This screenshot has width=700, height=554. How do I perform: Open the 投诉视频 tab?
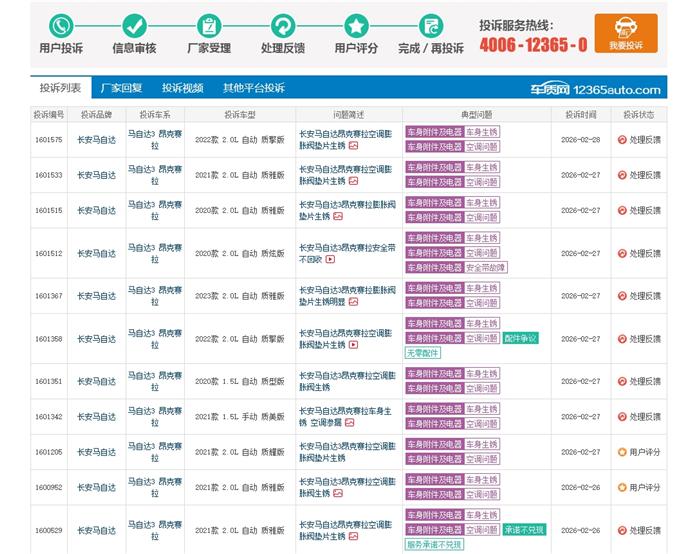coord(183,88)
